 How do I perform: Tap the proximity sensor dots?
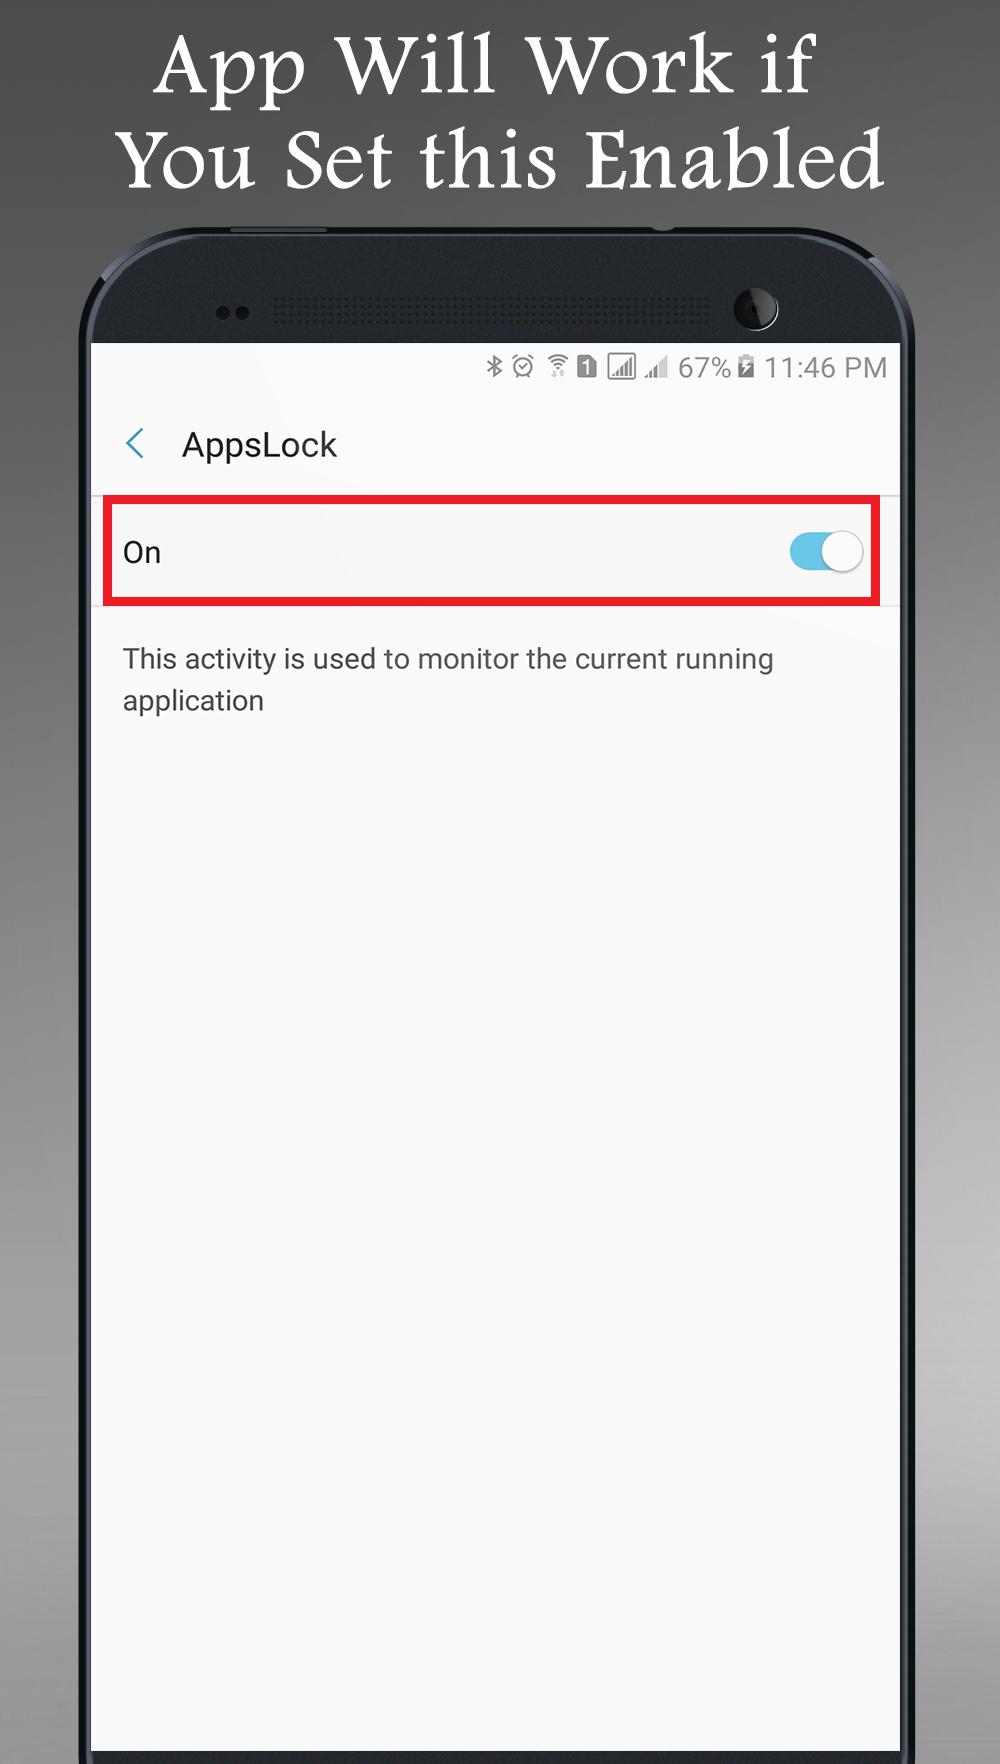[x=232, y=313]
